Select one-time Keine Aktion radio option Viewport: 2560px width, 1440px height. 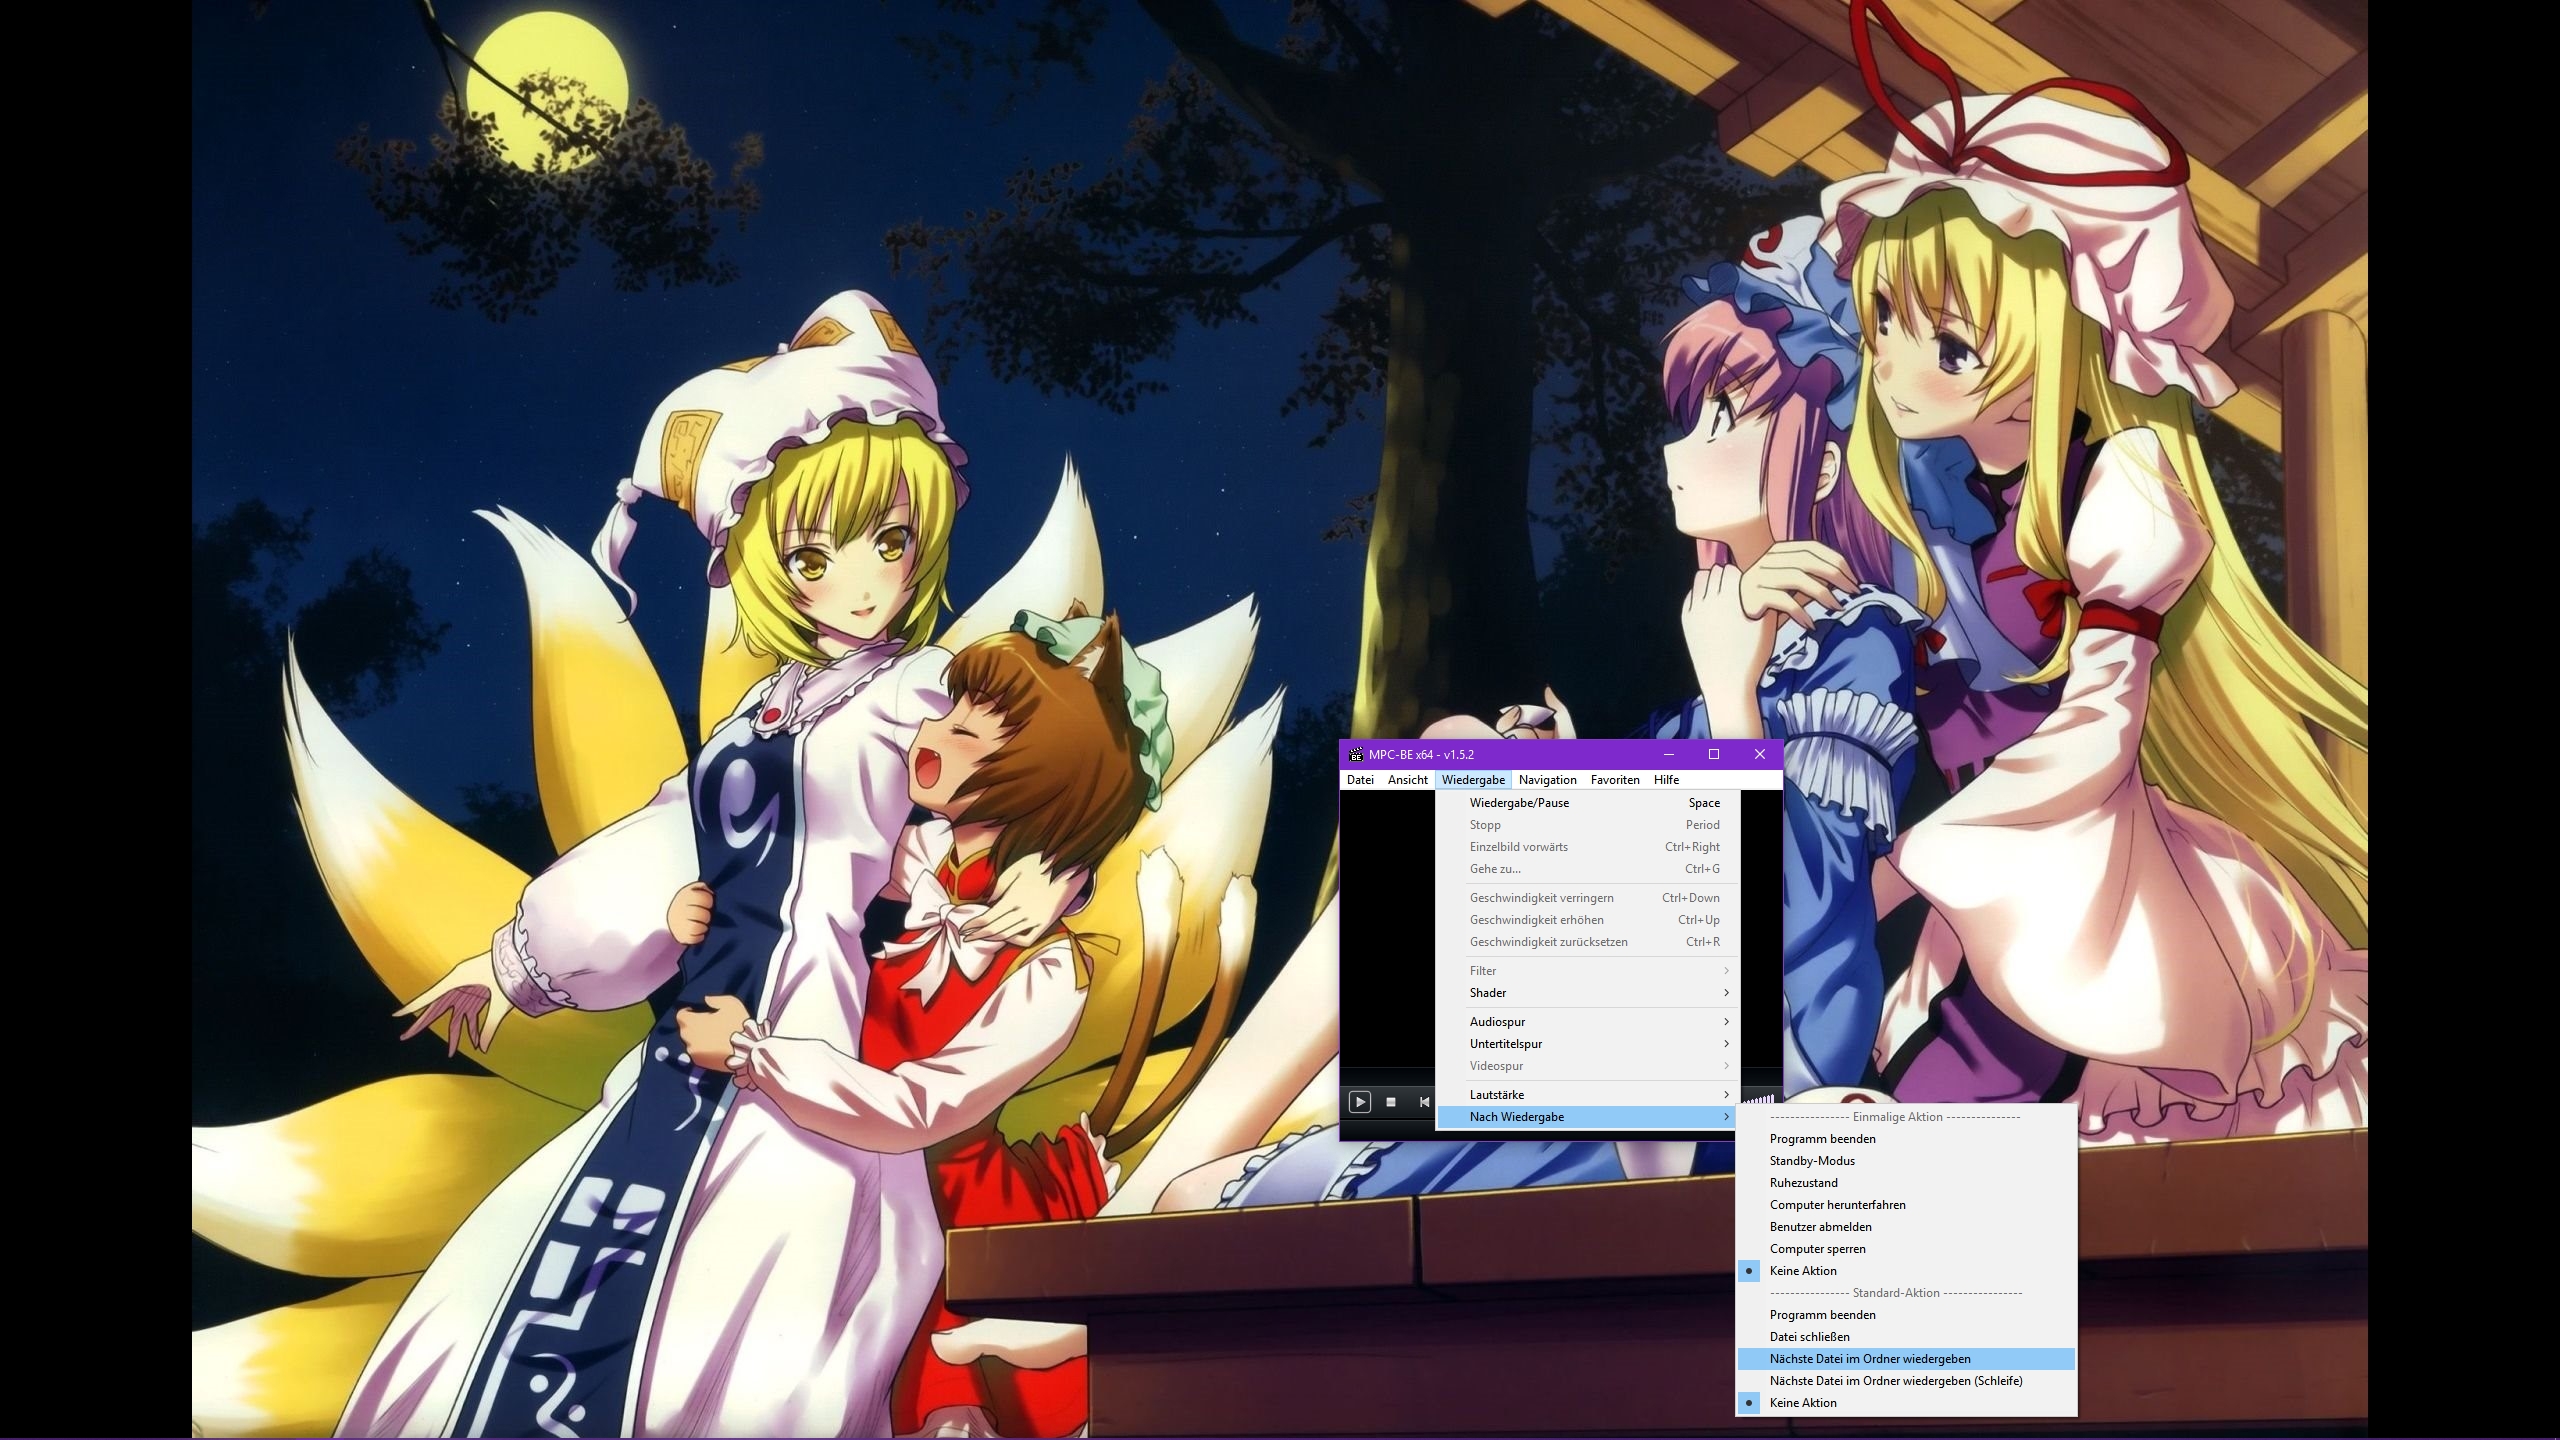click(x=1803, y=1271)
